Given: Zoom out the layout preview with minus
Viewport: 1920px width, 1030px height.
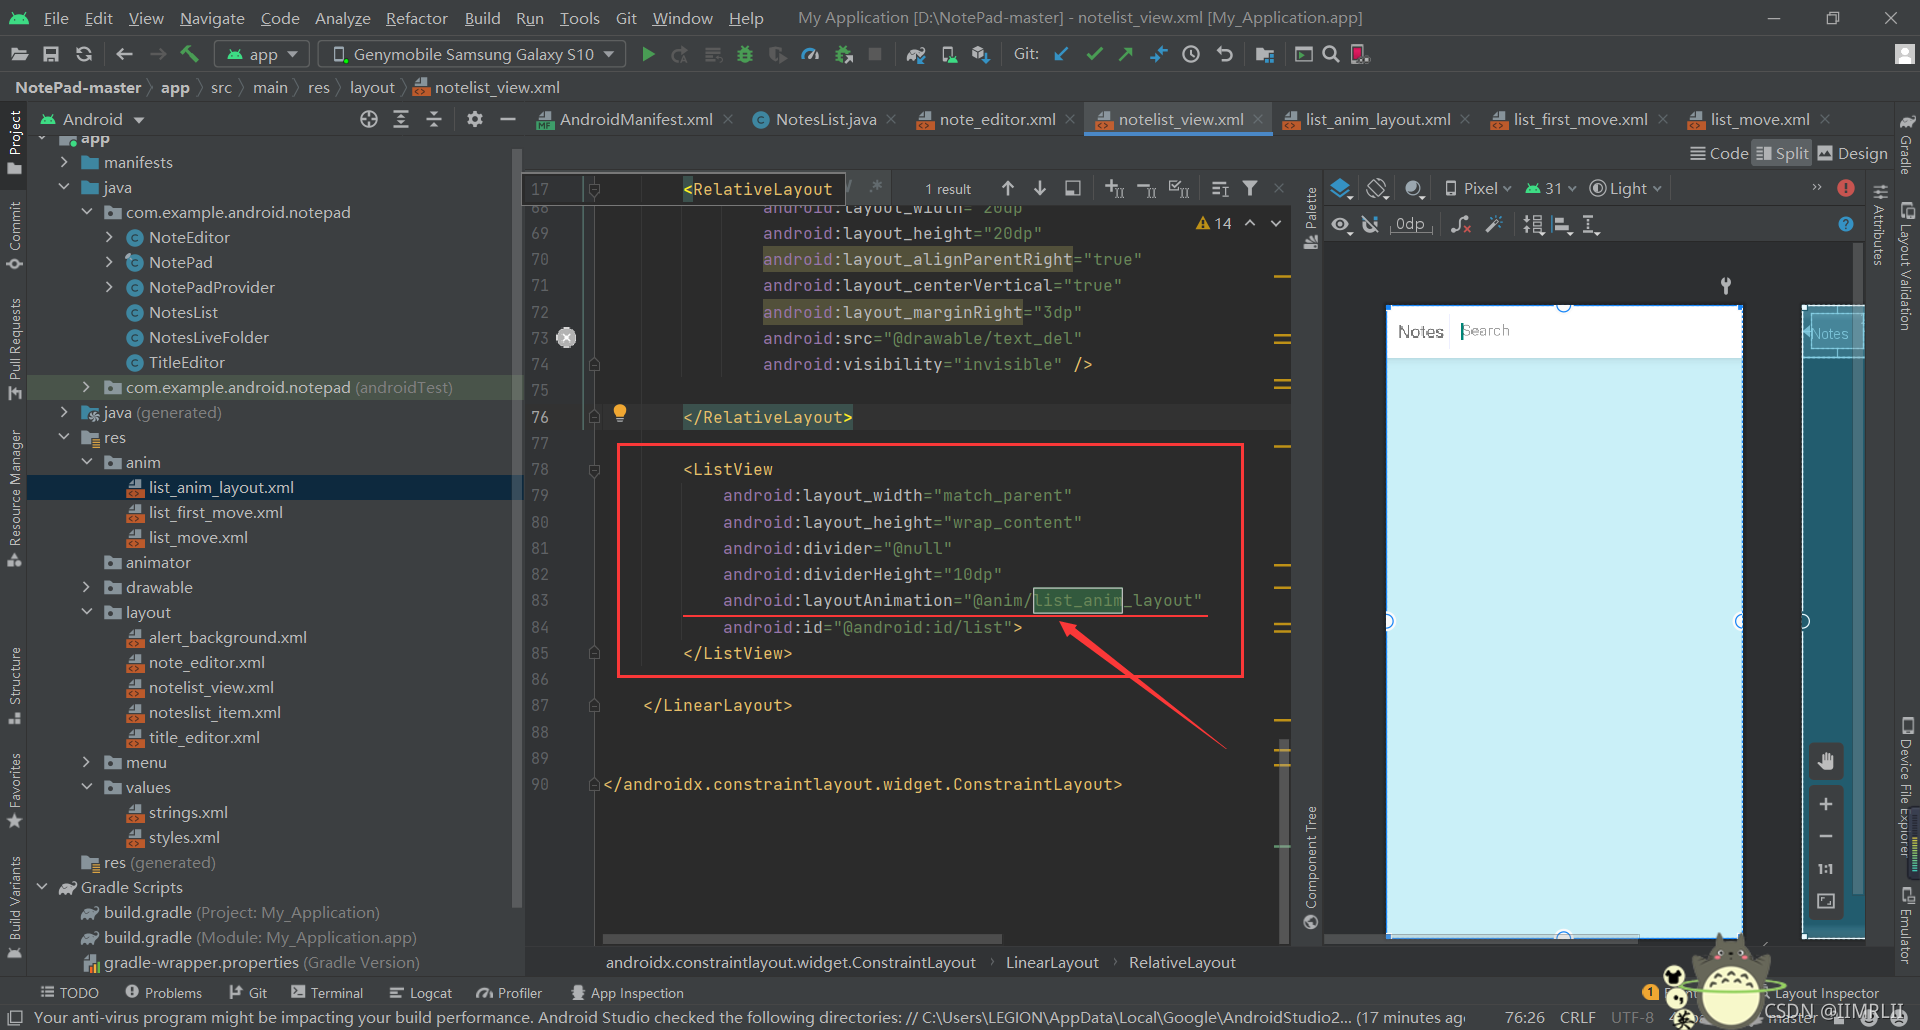Looking at the screenshot, I should click(x=1826, y=836).
